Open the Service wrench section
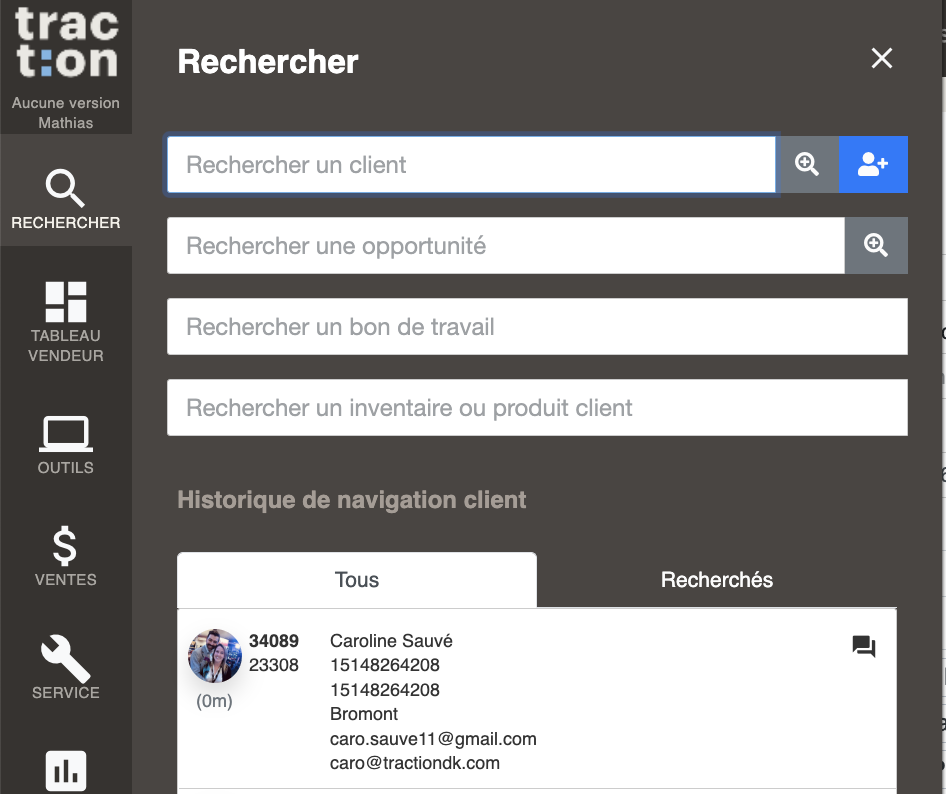Image resolution: width=946 pixels, height=794 pixels. [66, 667]
